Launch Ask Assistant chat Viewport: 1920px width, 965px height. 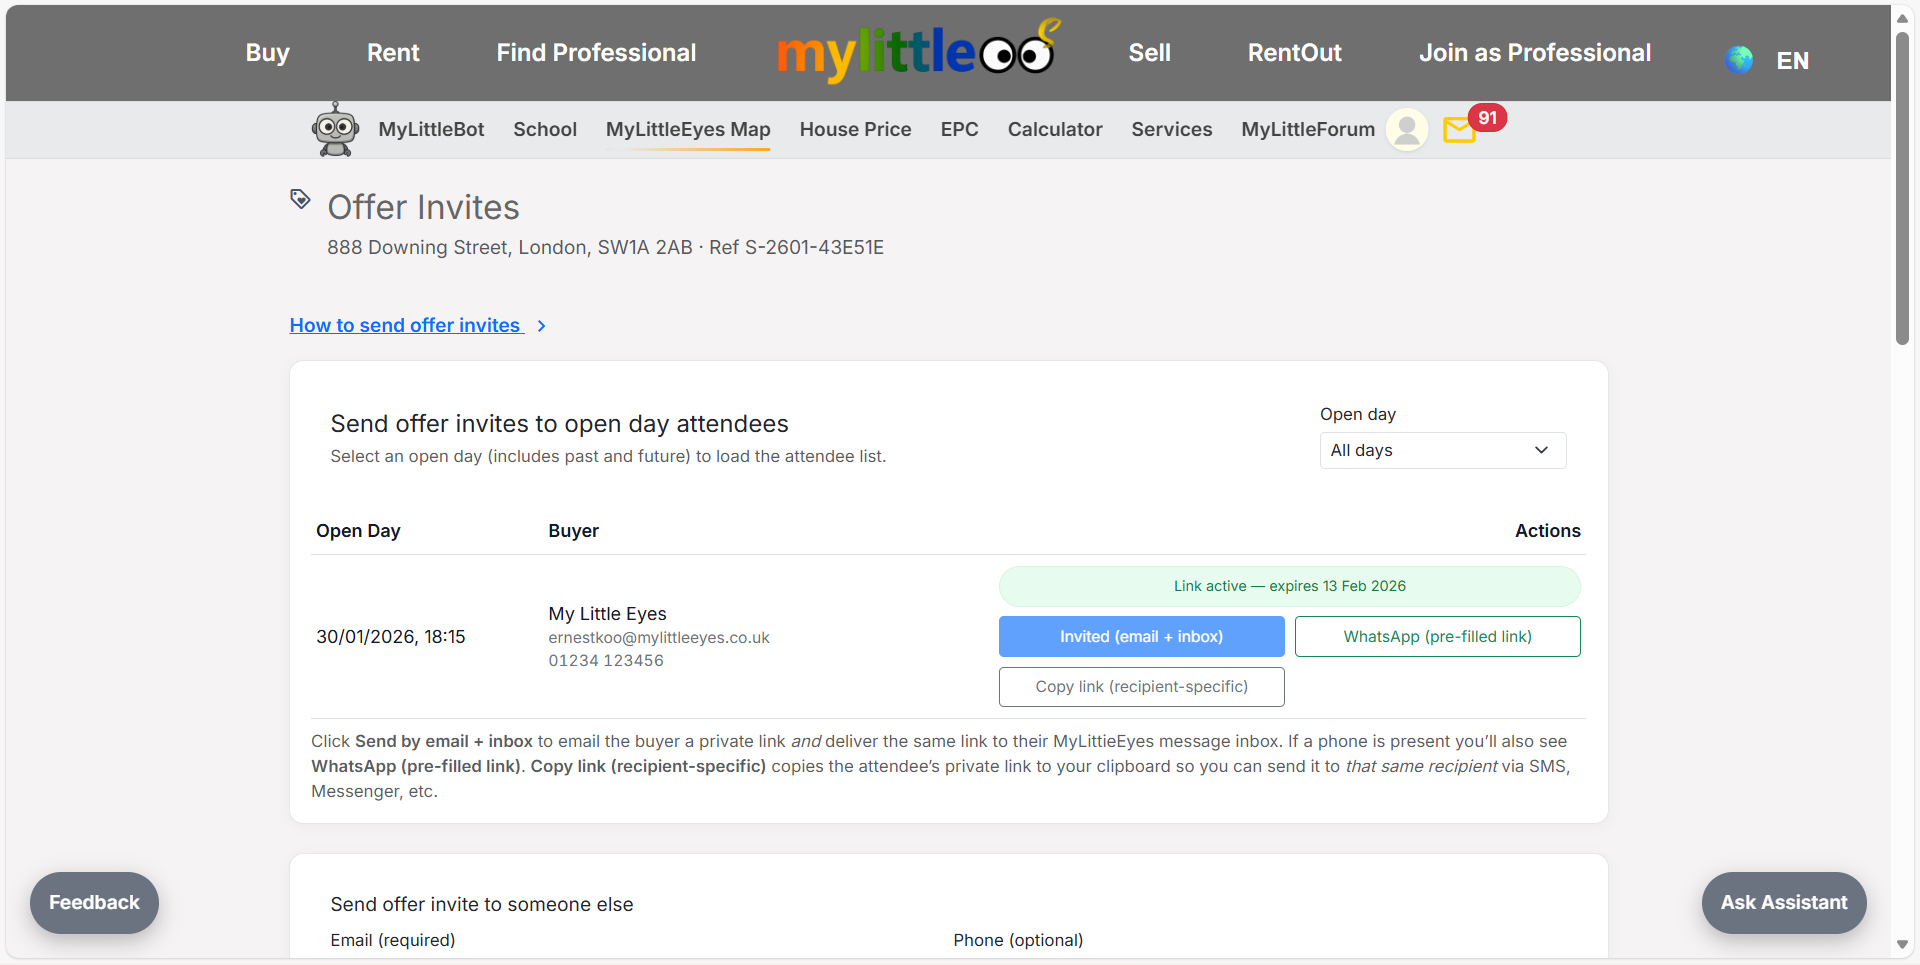pyautogui.click(x=1783, y=903)
